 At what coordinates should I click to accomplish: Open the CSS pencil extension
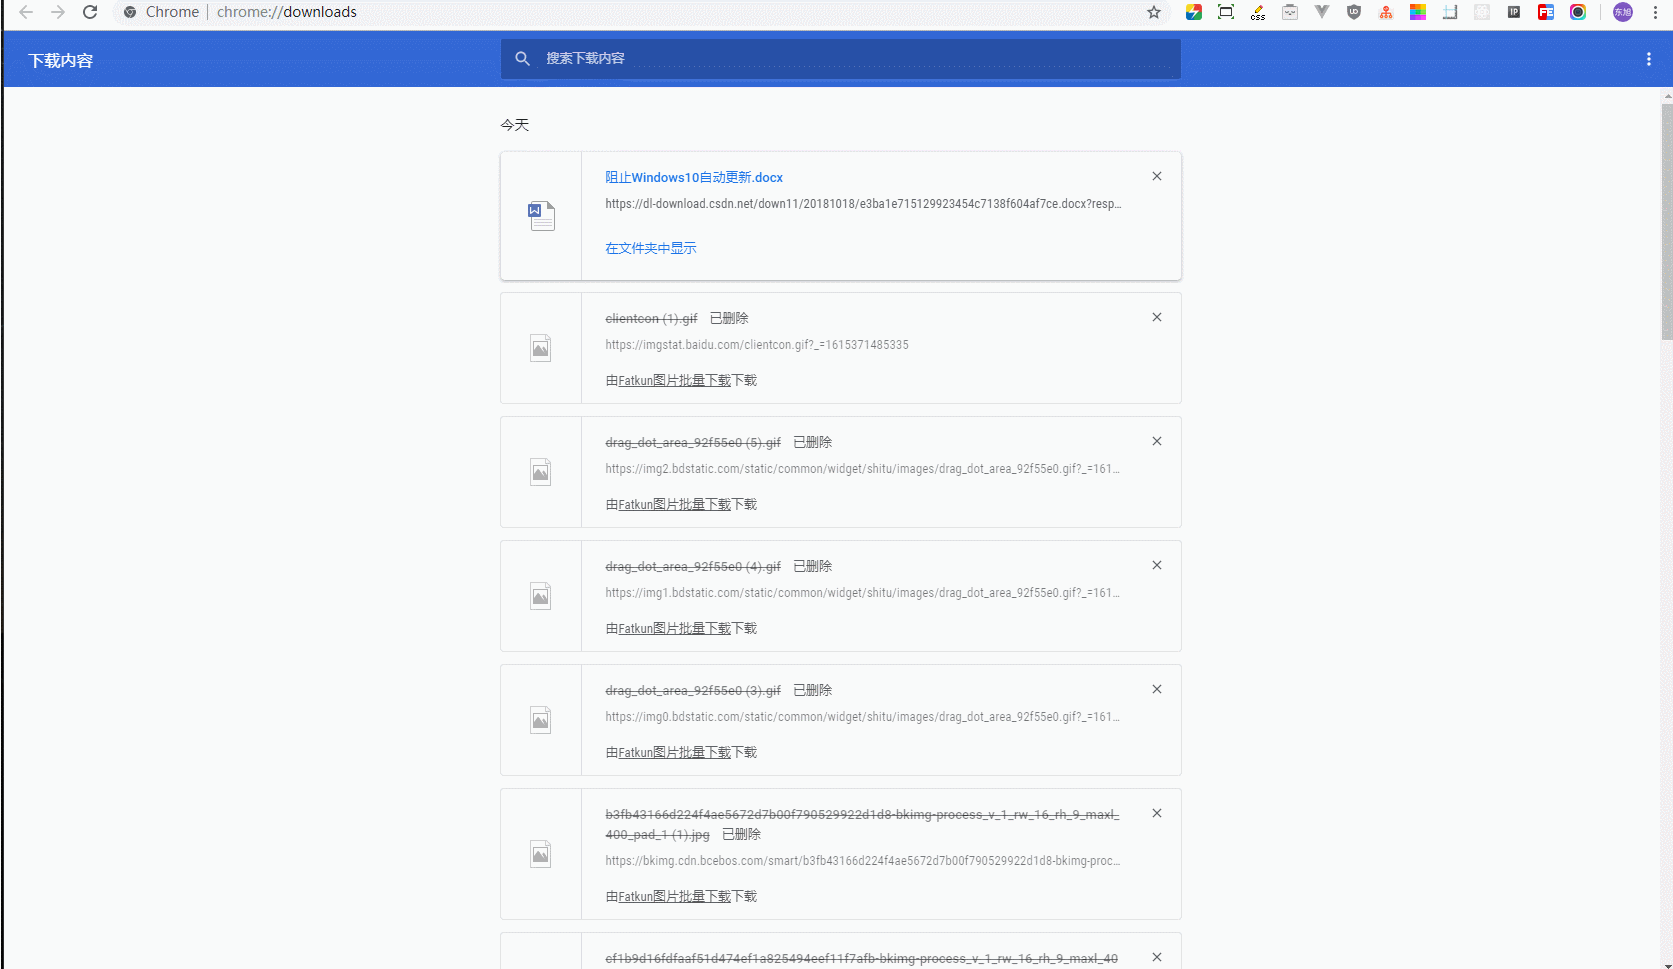coord(1258,12)
